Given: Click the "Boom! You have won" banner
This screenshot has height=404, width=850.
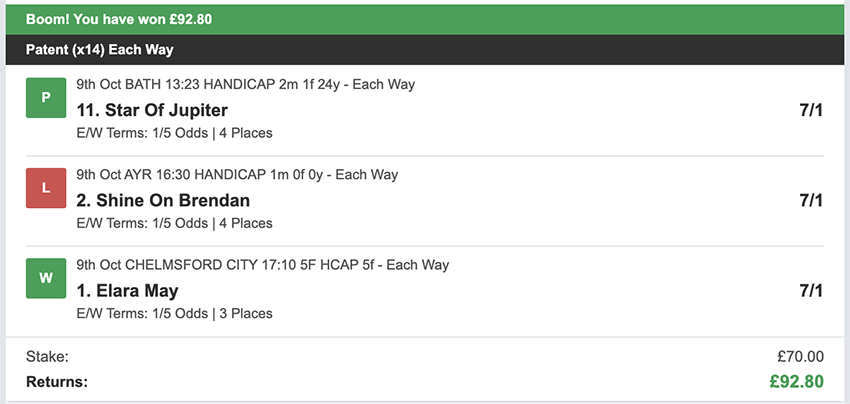Looking at the screenshot, I should [x=119, y=19].
